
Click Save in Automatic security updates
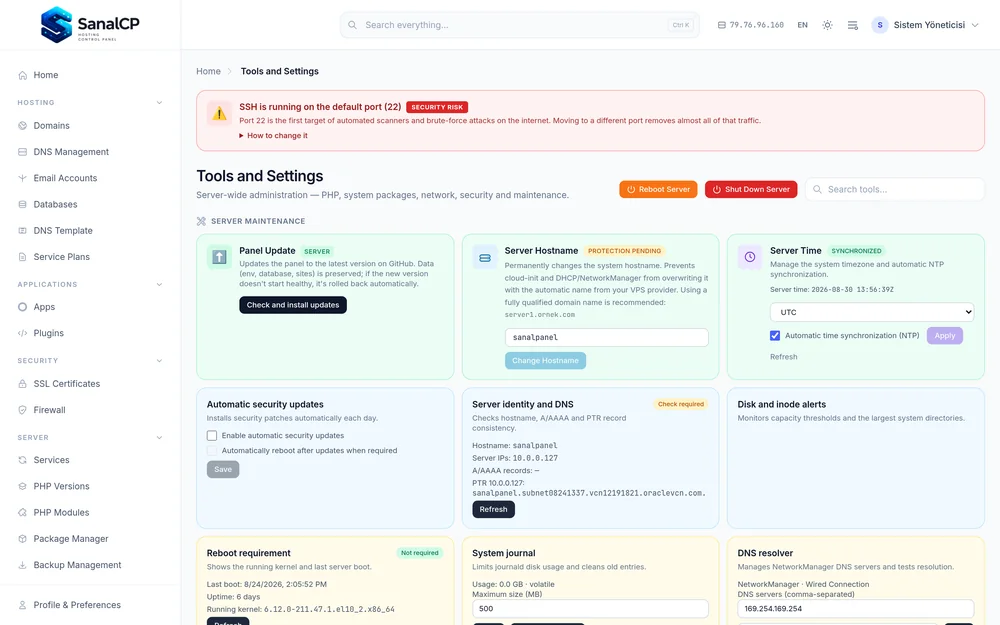point(223,469)
